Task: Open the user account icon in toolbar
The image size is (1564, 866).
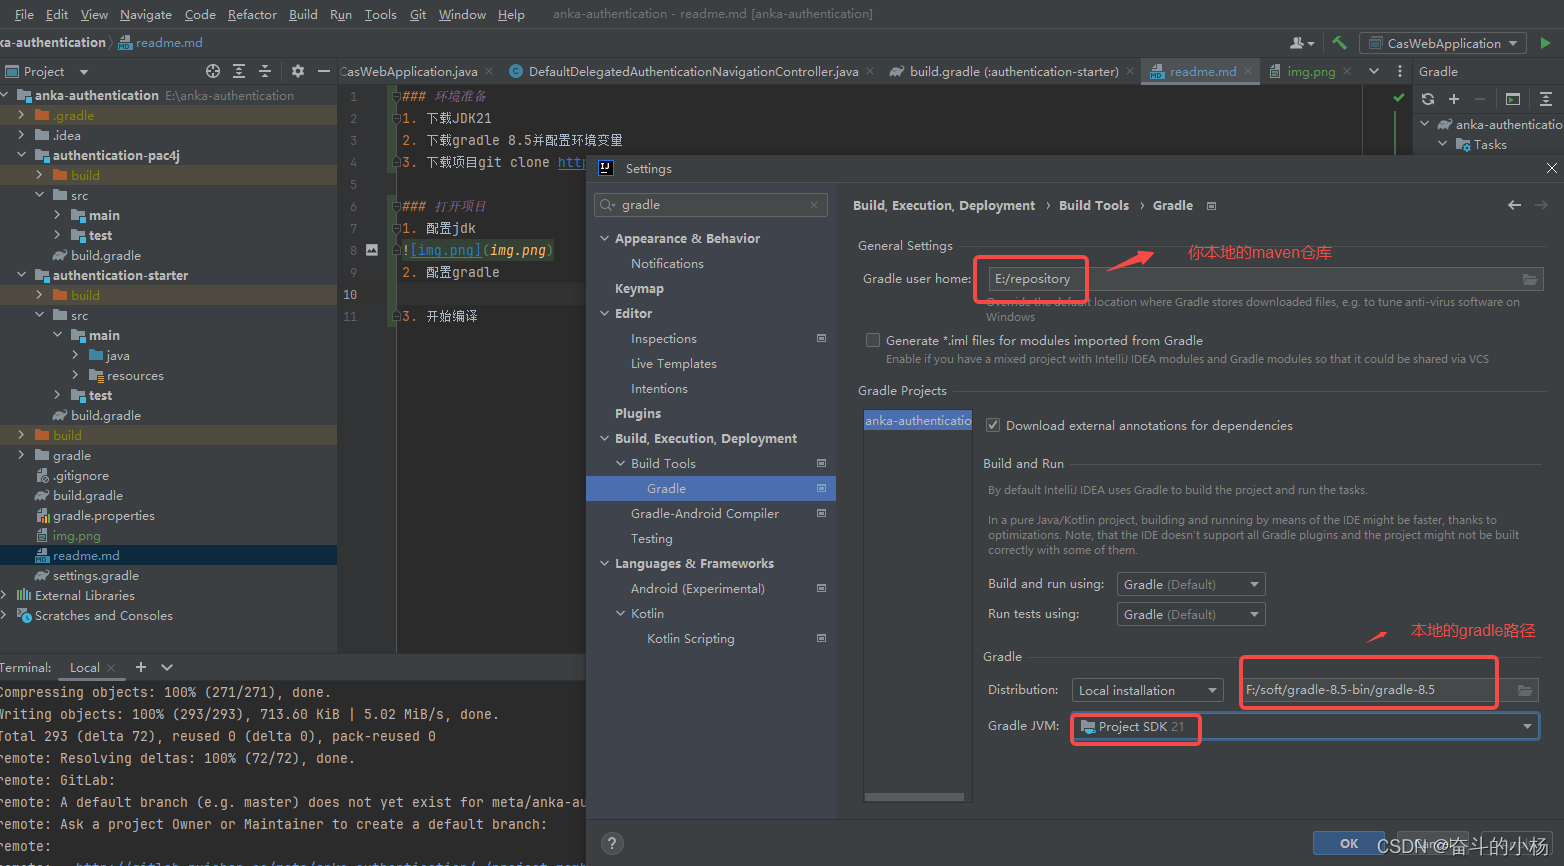Action: [x=1300, y=43]
